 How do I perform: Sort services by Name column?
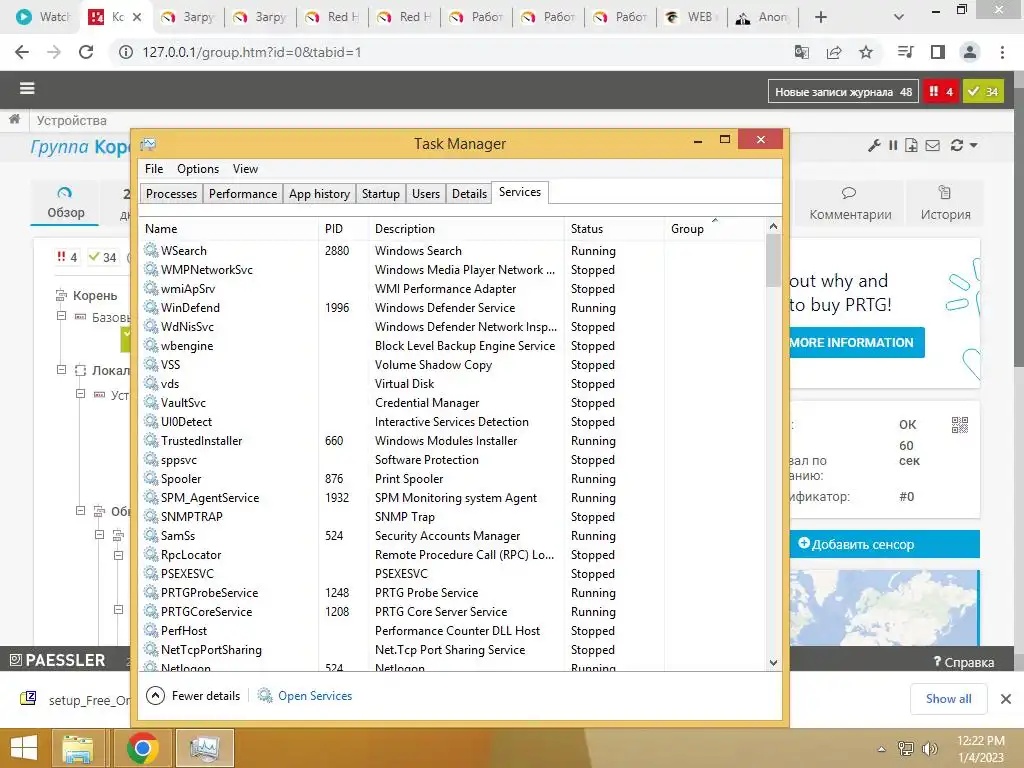[229, 229]
